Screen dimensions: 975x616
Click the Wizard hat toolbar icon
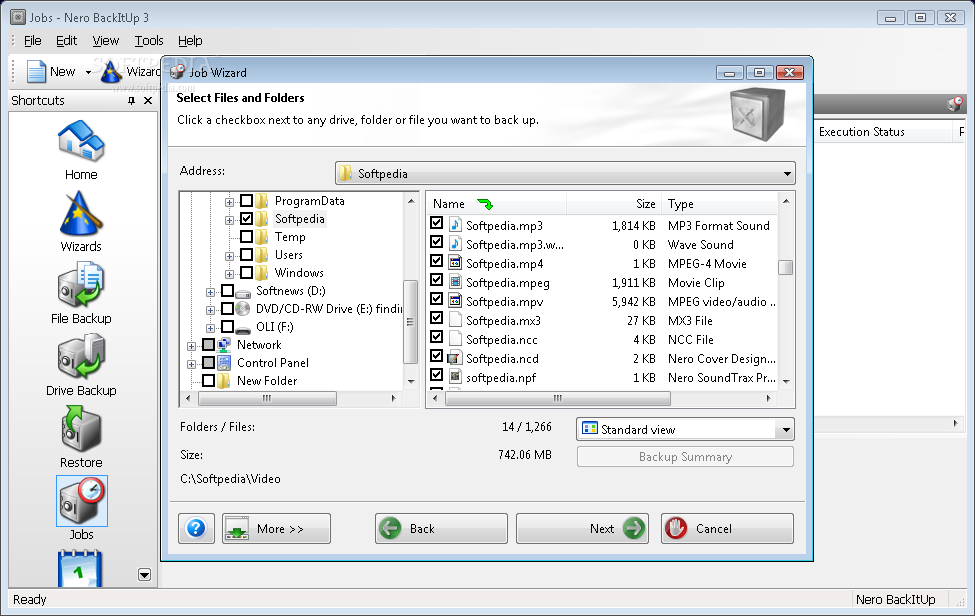coord(111,71)
